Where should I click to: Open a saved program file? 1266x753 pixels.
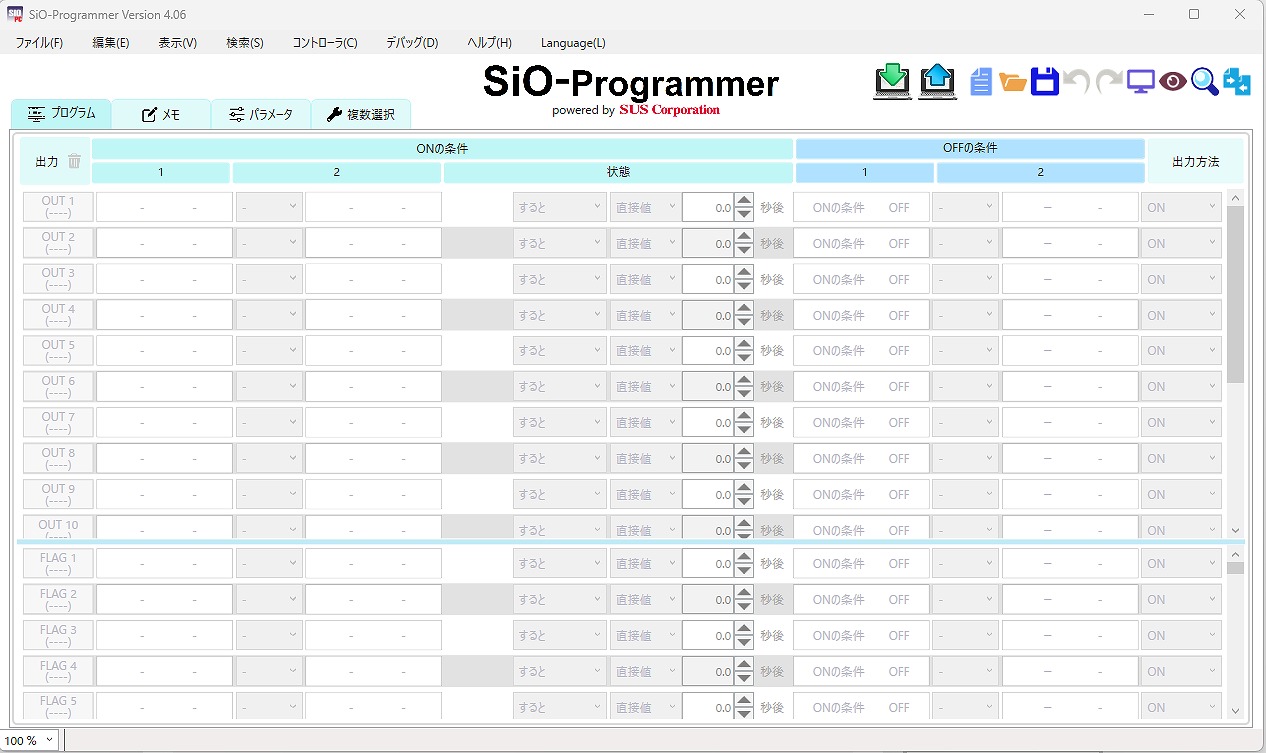[x=1013, y=80]
